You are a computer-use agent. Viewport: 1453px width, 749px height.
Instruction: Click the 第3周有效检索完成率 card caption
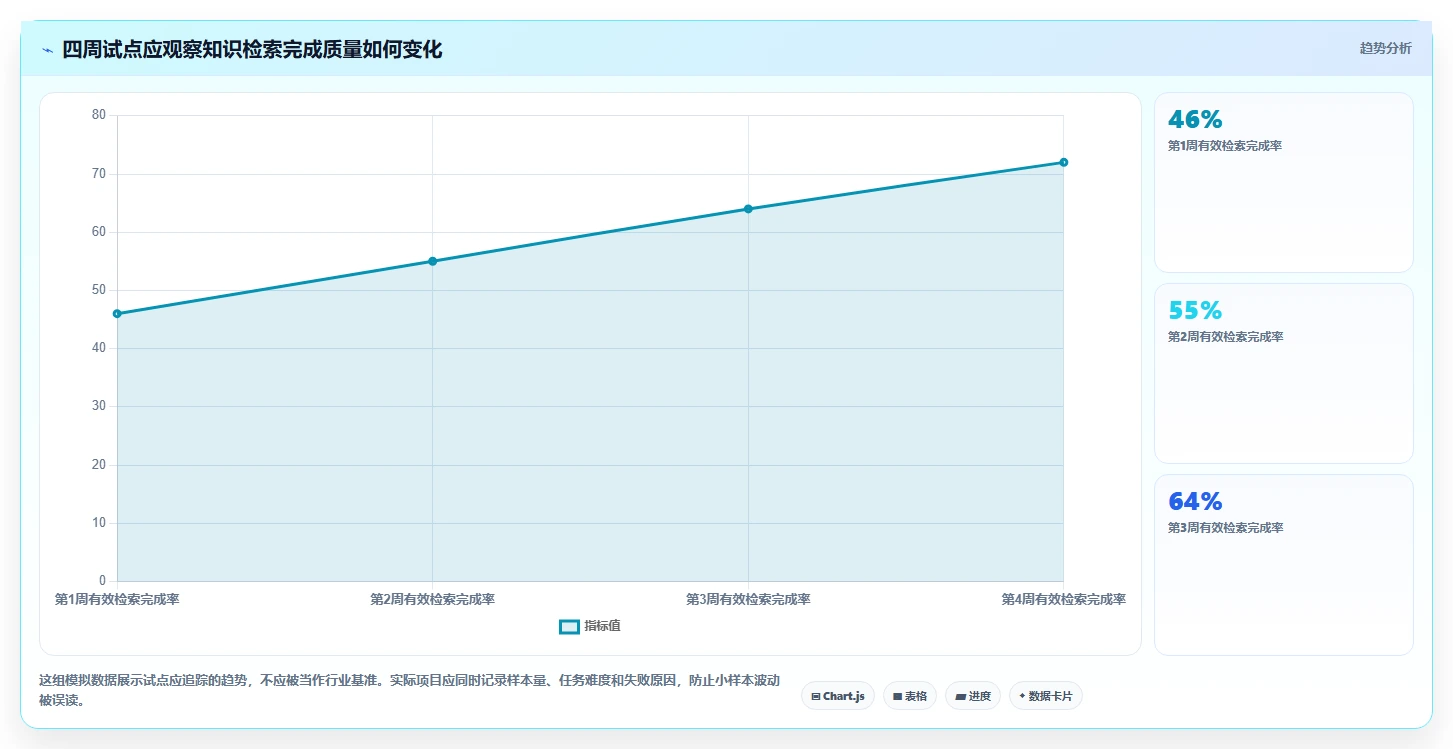click(1225, 528)
